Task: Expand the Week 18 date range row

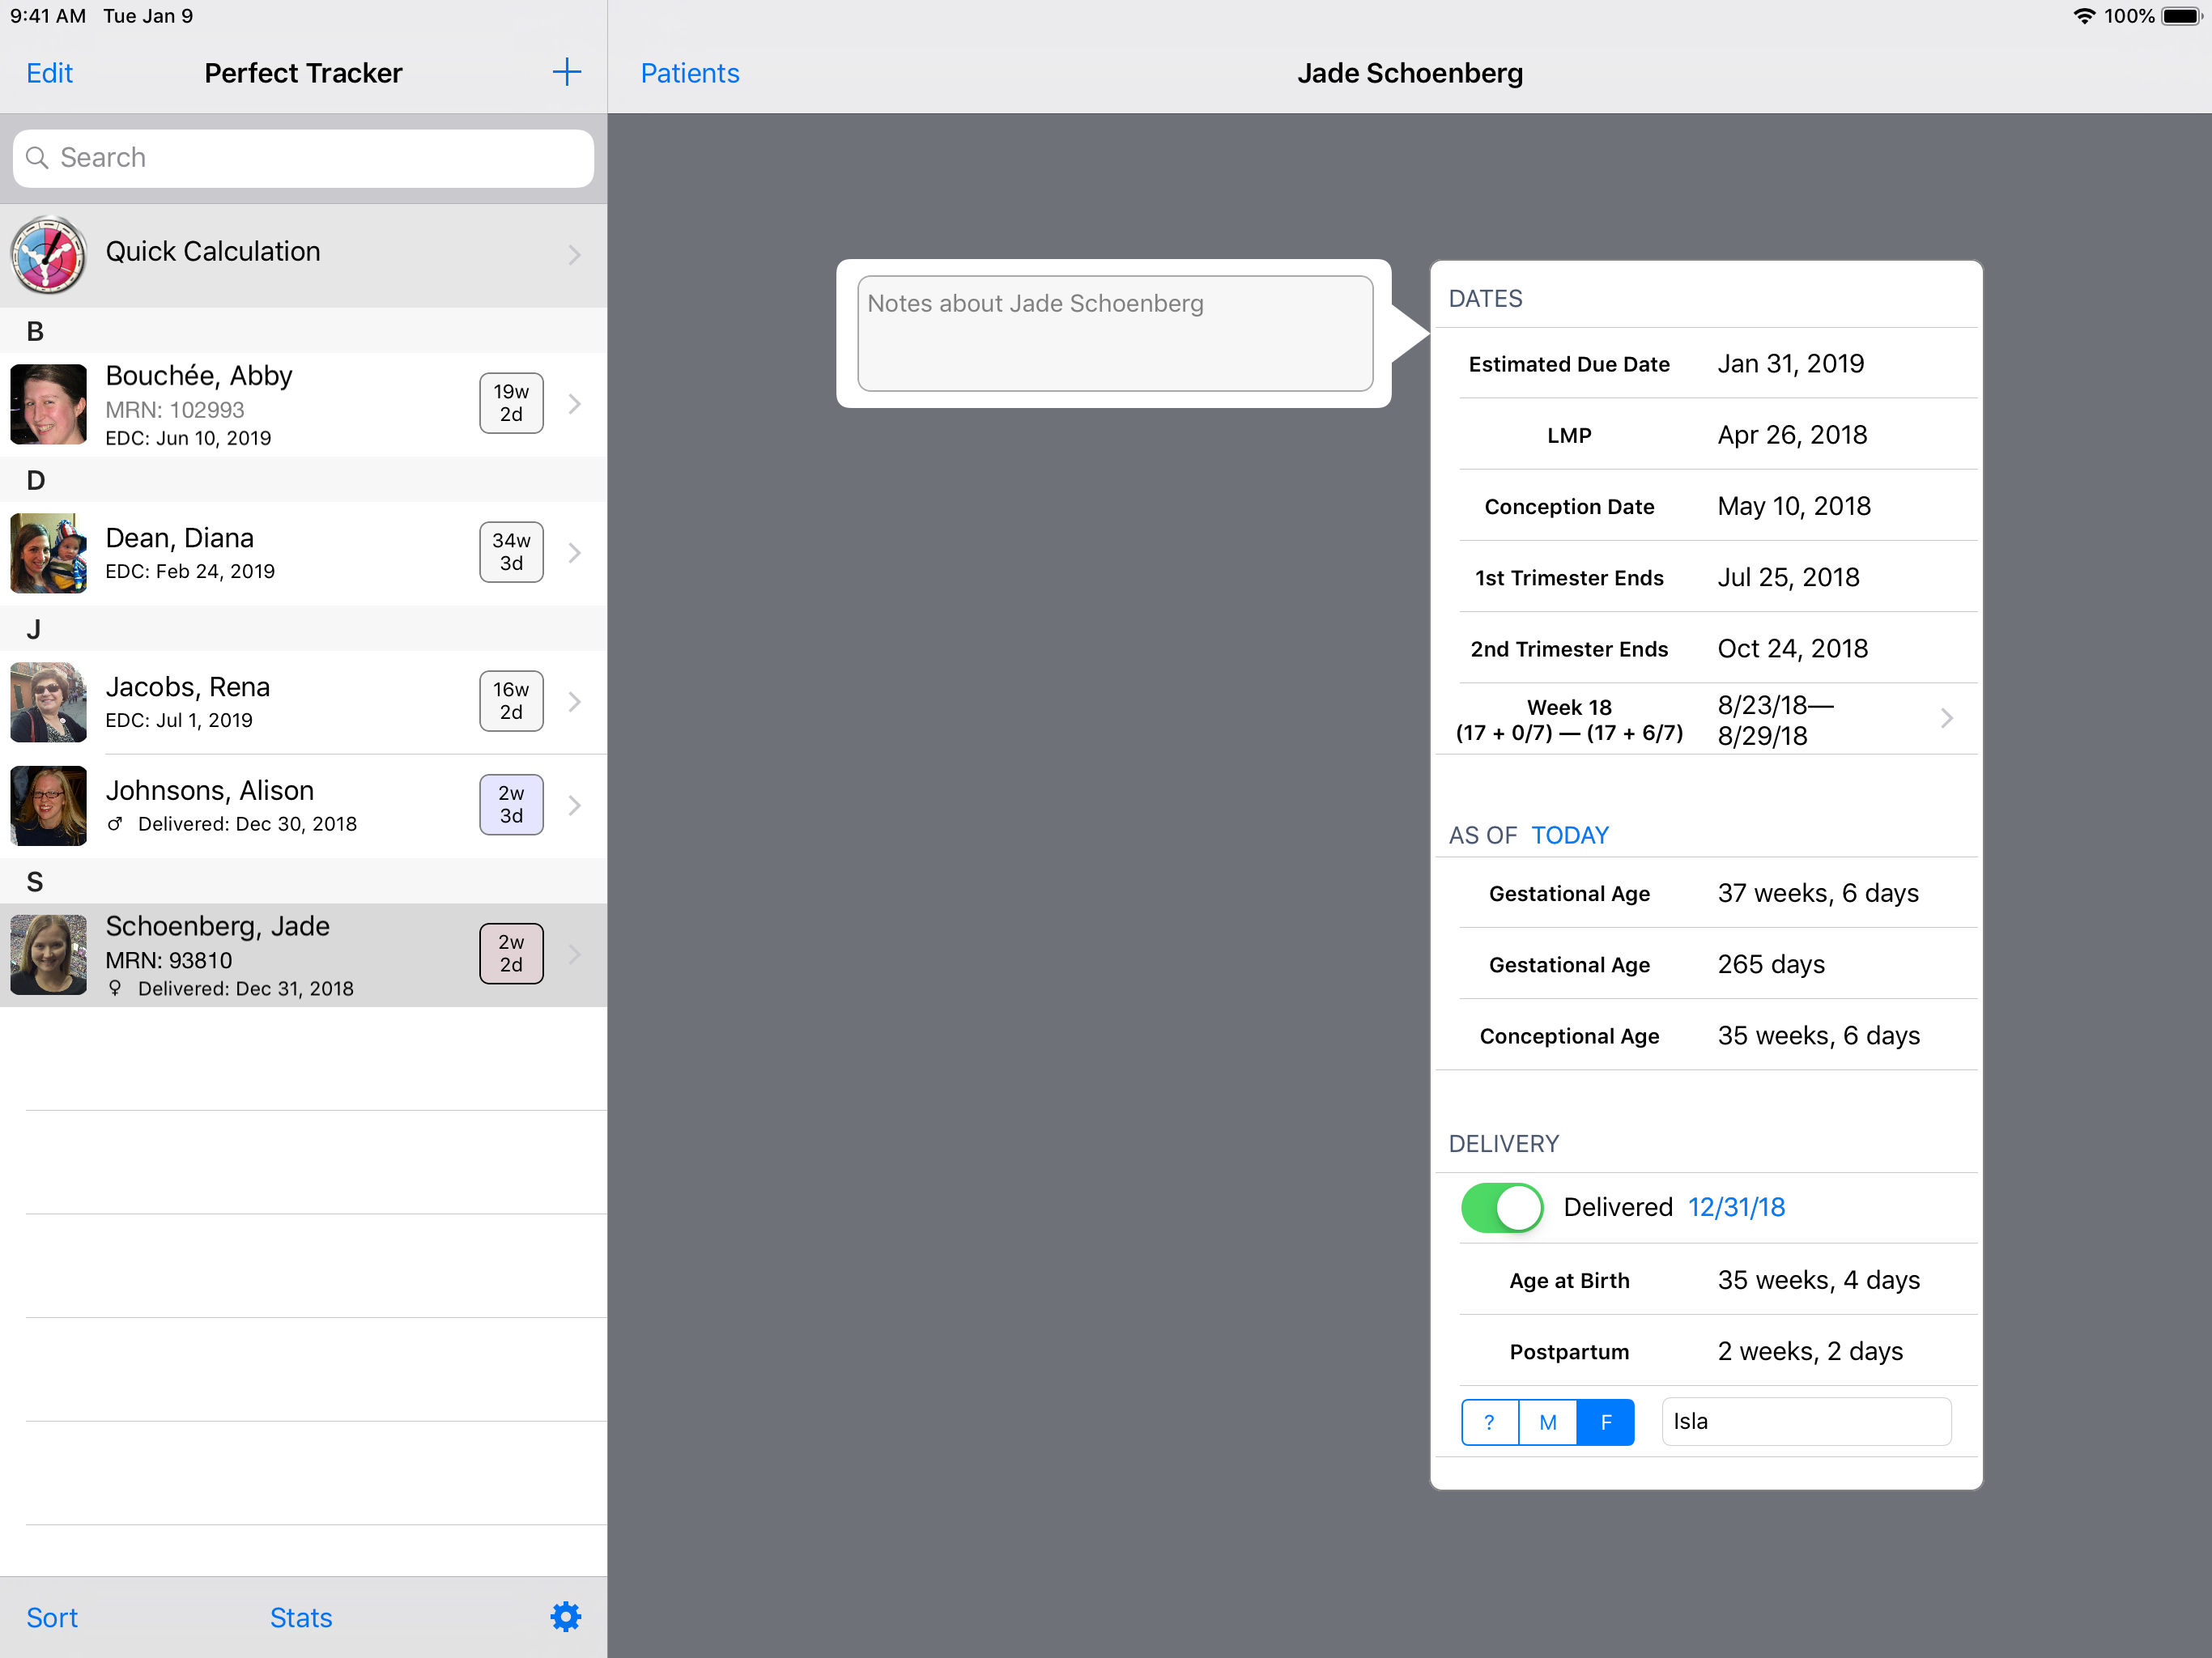Action: click(1945, 719)
